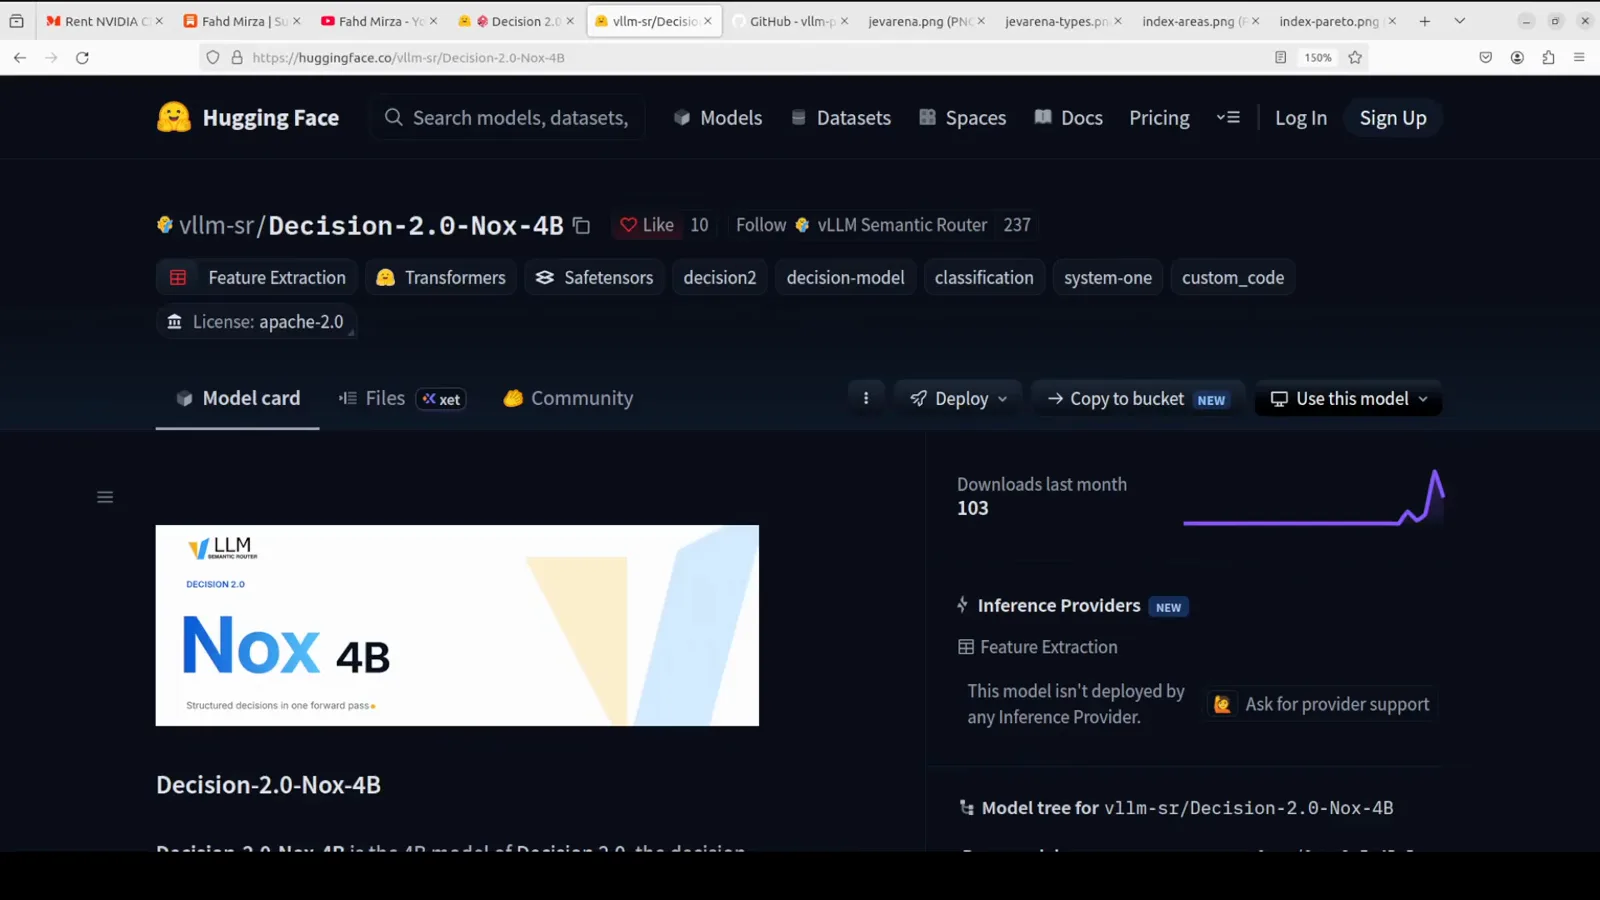The image size is (1600, 900).
Task: Open the three-dot more options menu
Action: point(866,398)
